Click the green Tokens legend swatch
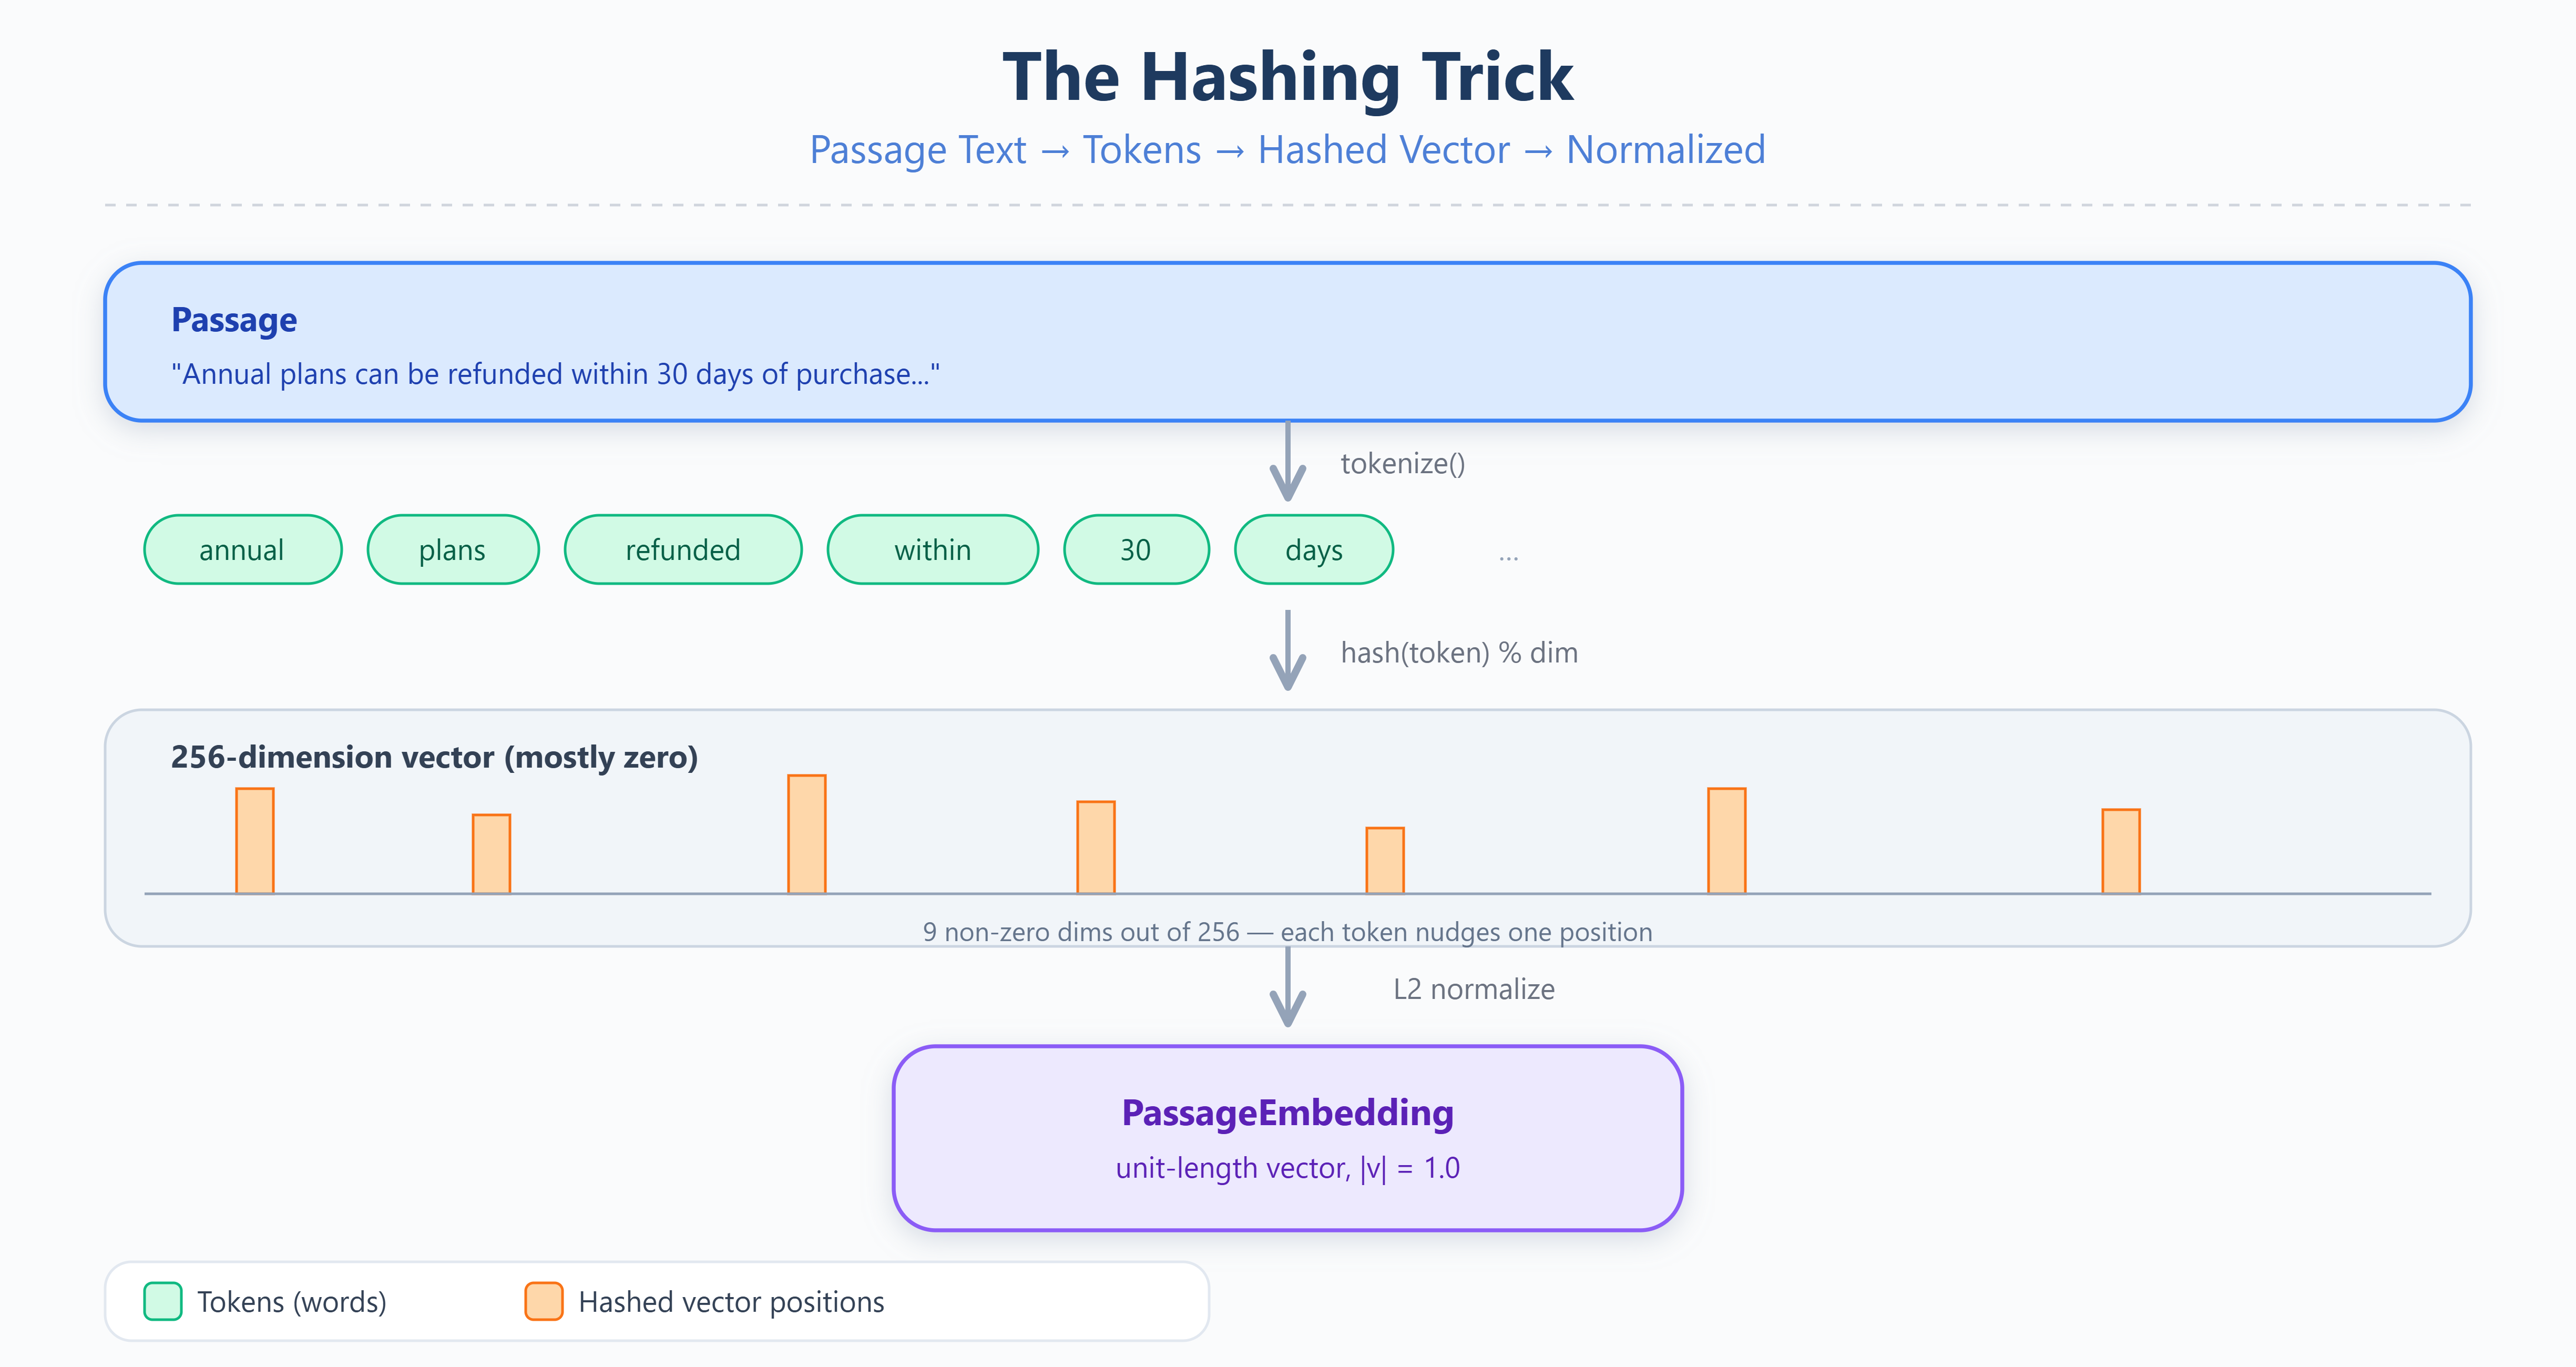Image resolution: width=2576 pixels, height=1367 pixels. [163, 1301]
